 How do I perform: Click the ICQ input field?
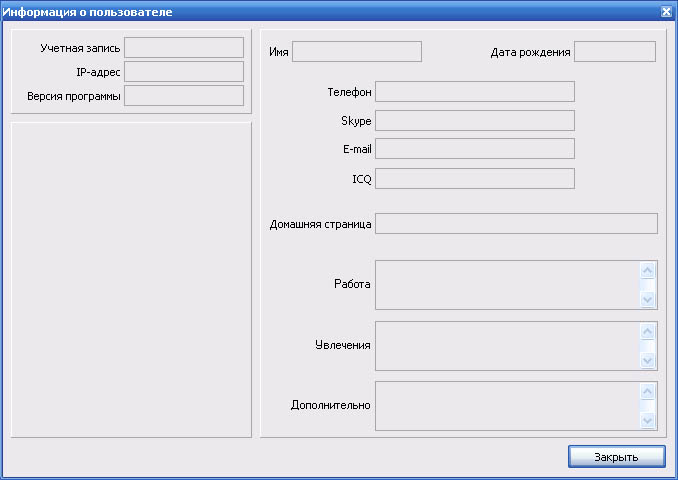pyautogui.click(x=474, y=179)
